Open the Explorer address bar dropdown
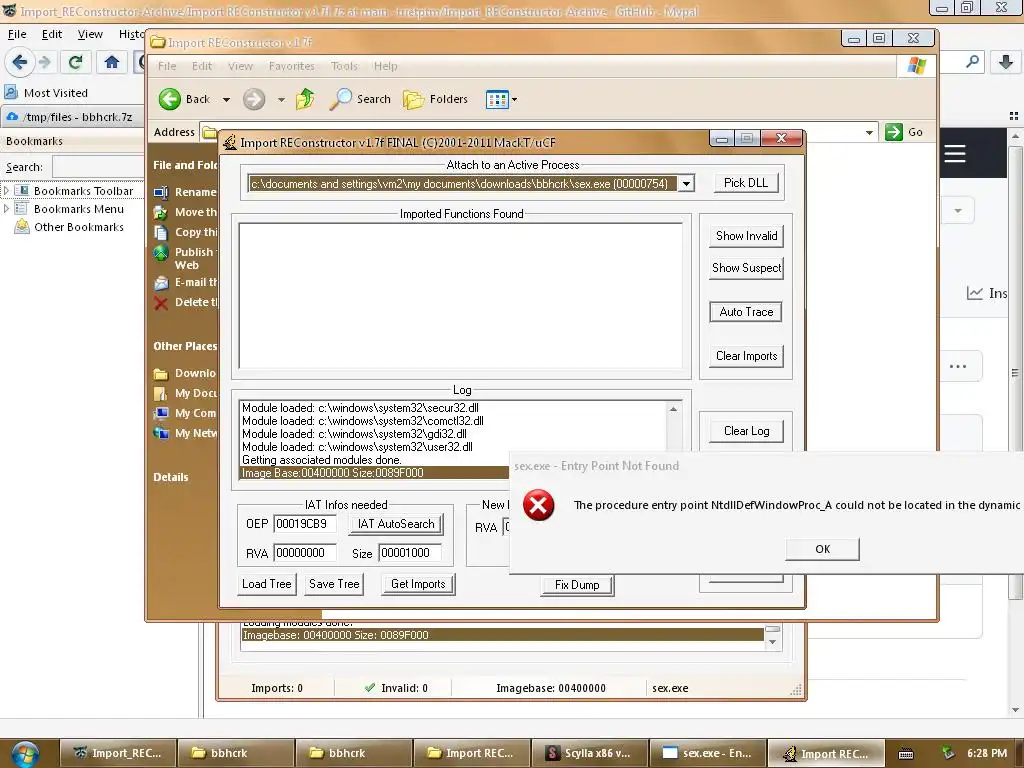This screenshot has width=1024, height=768. coord(869,133)
